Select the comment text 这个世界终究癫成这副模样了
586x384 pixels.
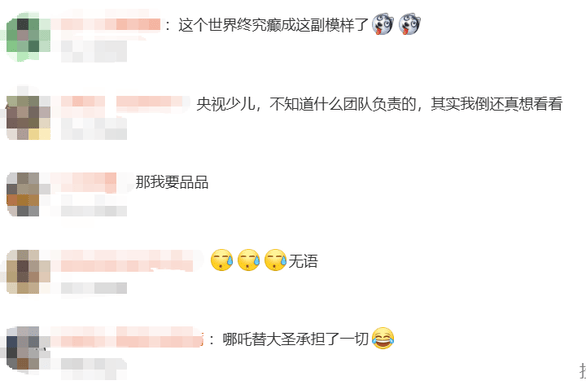(274, 25)
